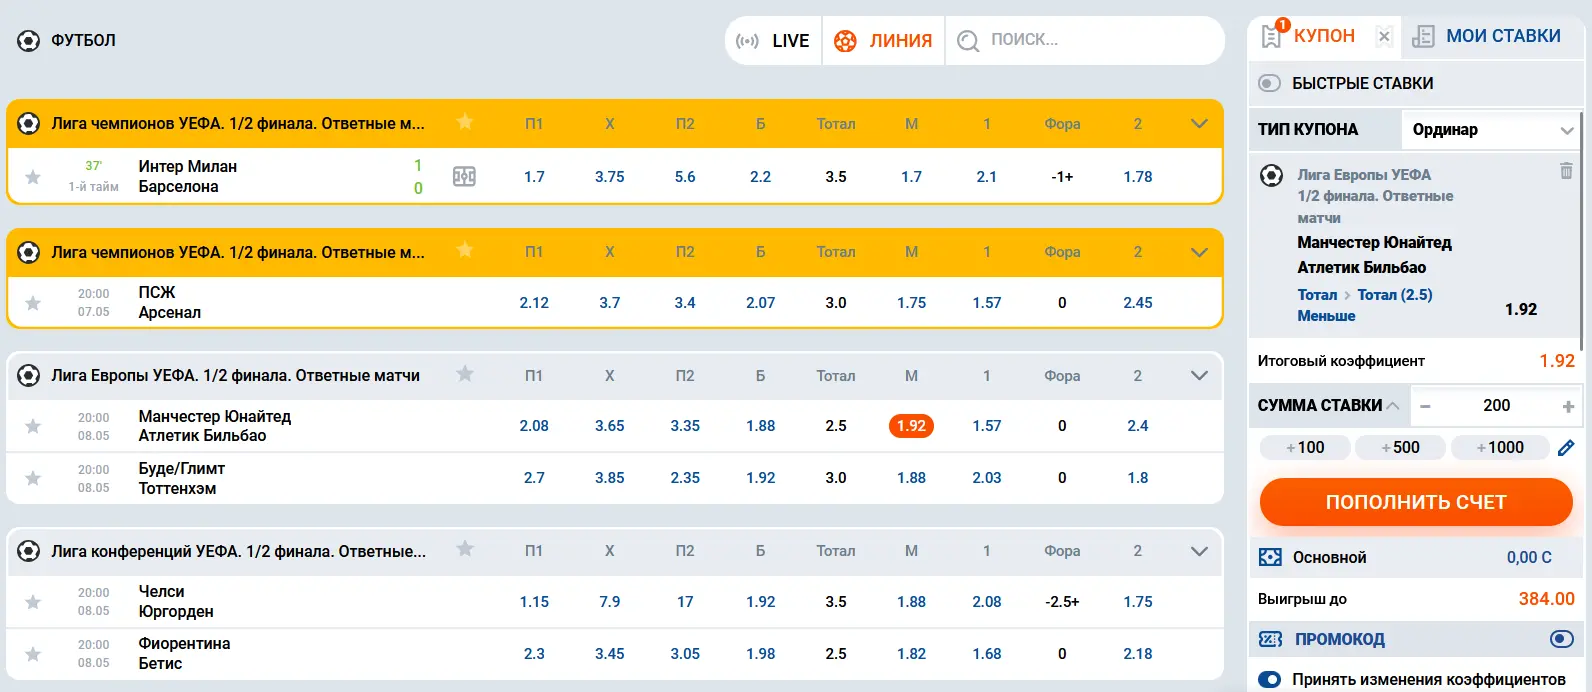Favorite the ПСЖ – Арсенал match star
1592x692 pixels.
tap(33, 303)
